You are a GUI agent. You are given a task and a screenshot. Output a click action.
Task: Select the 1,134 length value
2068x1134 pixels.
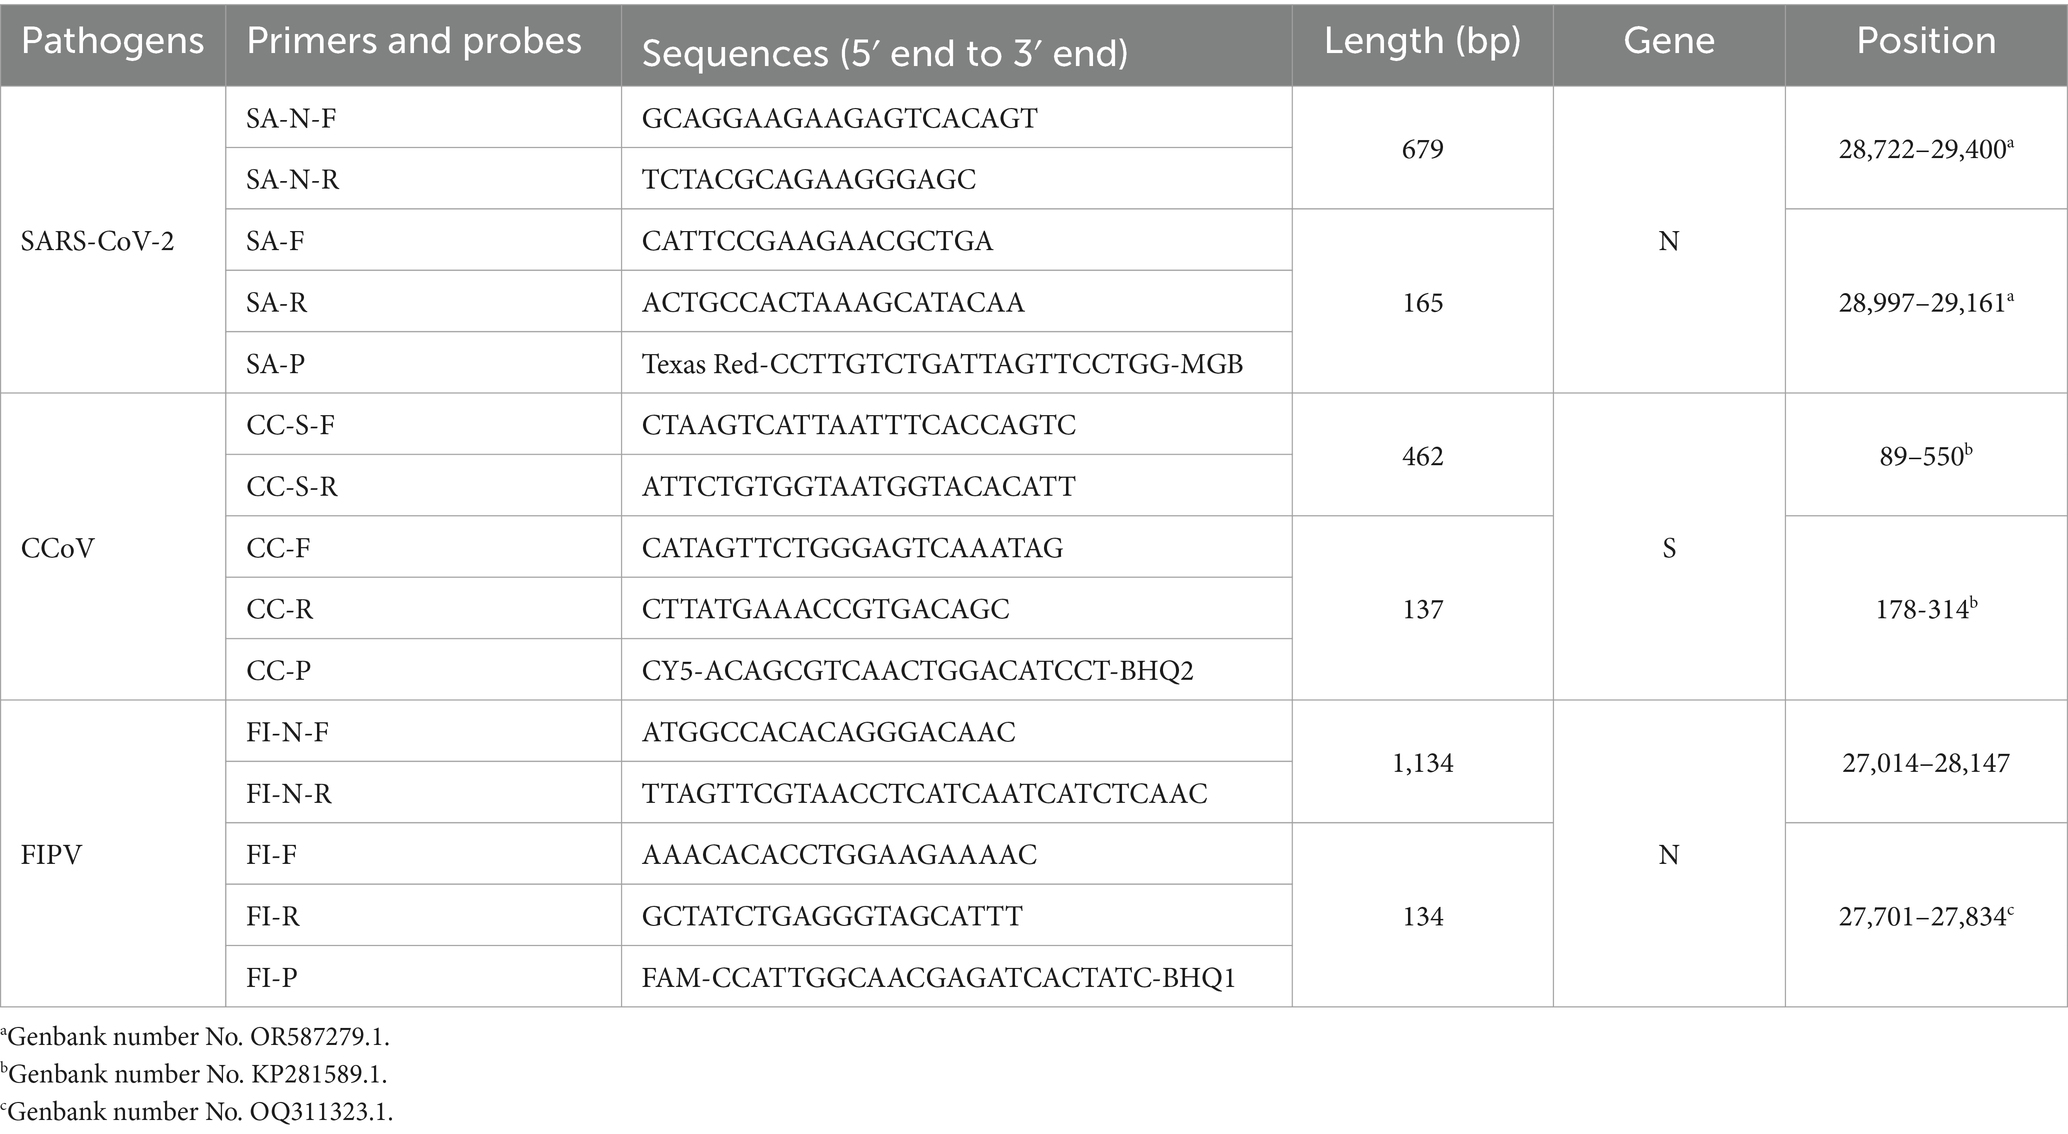coord(1422,763)
